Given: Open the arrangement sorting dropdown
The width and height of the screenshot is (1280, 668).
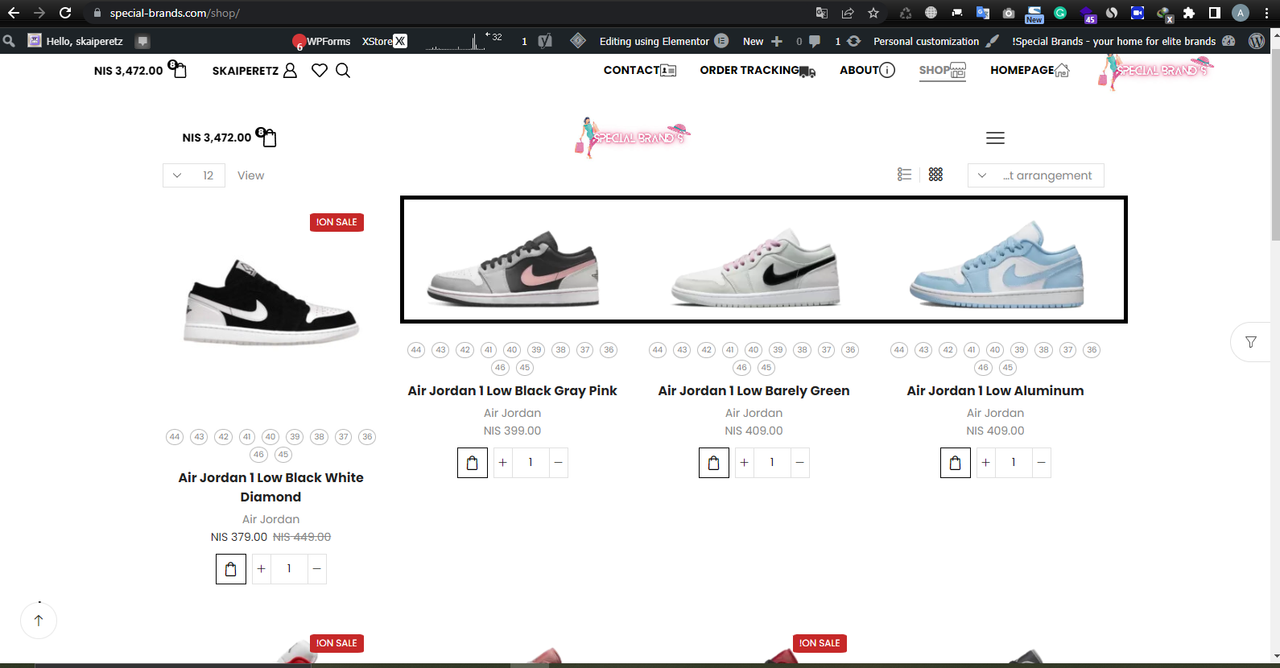Looking at the screenshot, I should point(1036,175).
